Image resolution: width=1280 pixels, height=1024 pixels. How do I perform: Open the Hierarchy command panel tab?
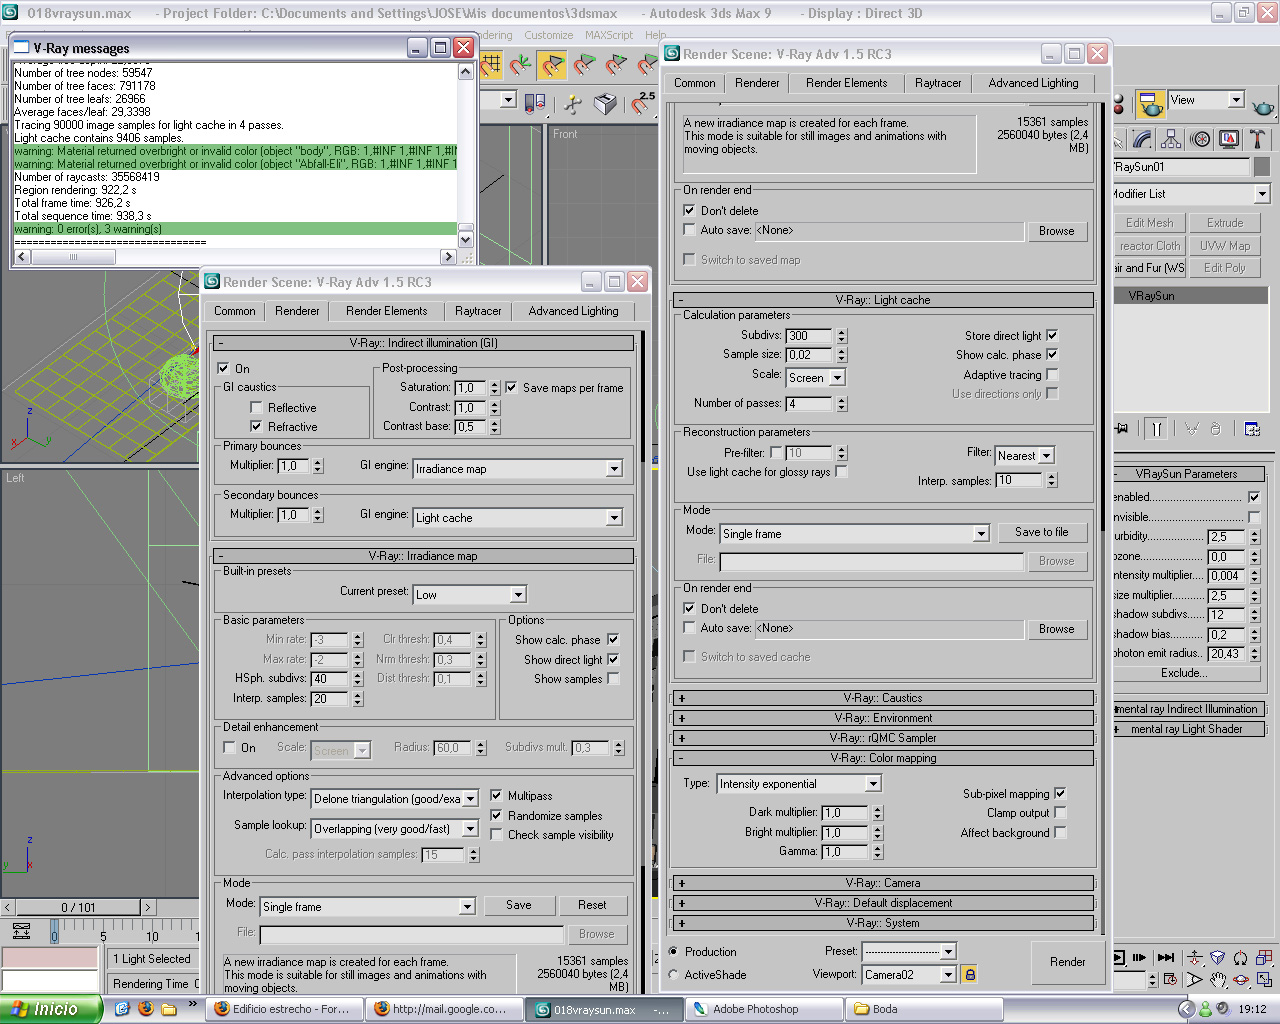(1171, 139)
